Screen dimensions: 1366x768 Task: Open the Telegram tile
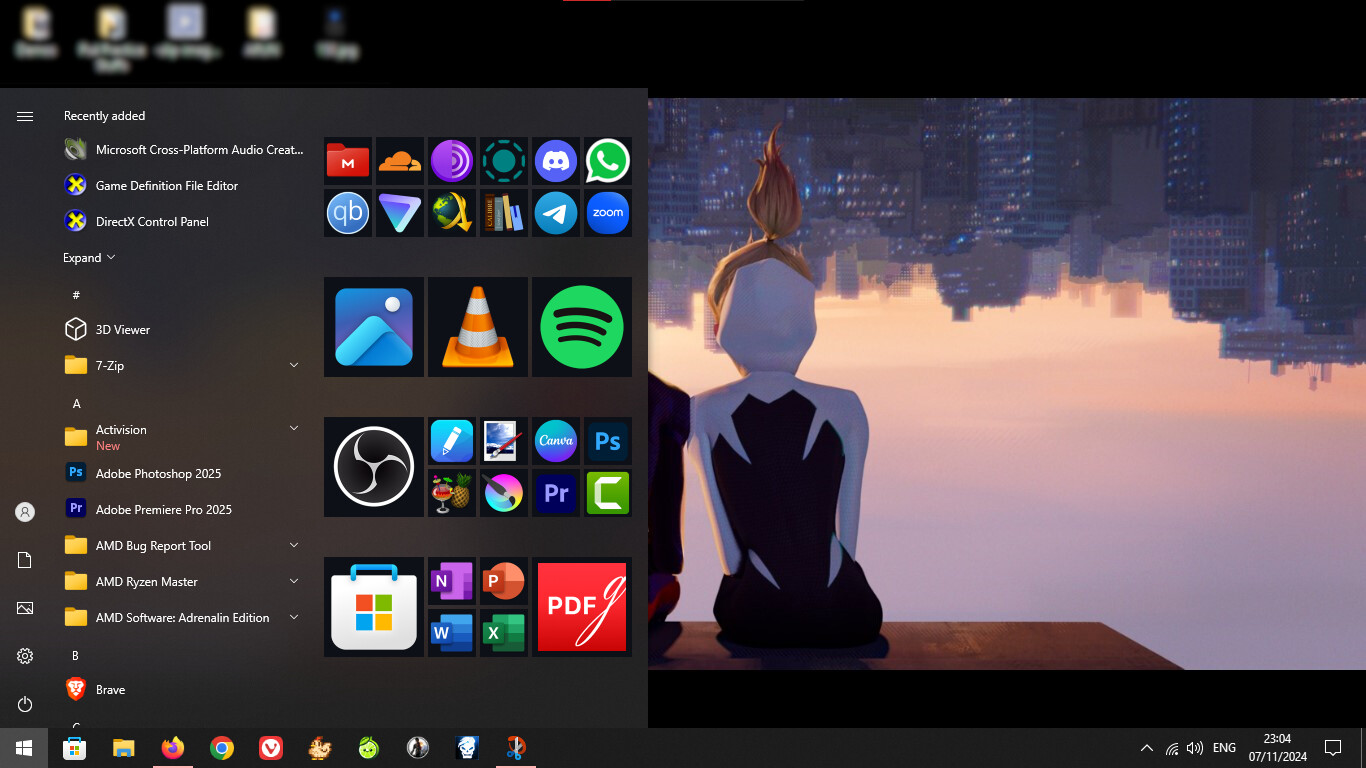pyautogui.click(x=555, y=213)
